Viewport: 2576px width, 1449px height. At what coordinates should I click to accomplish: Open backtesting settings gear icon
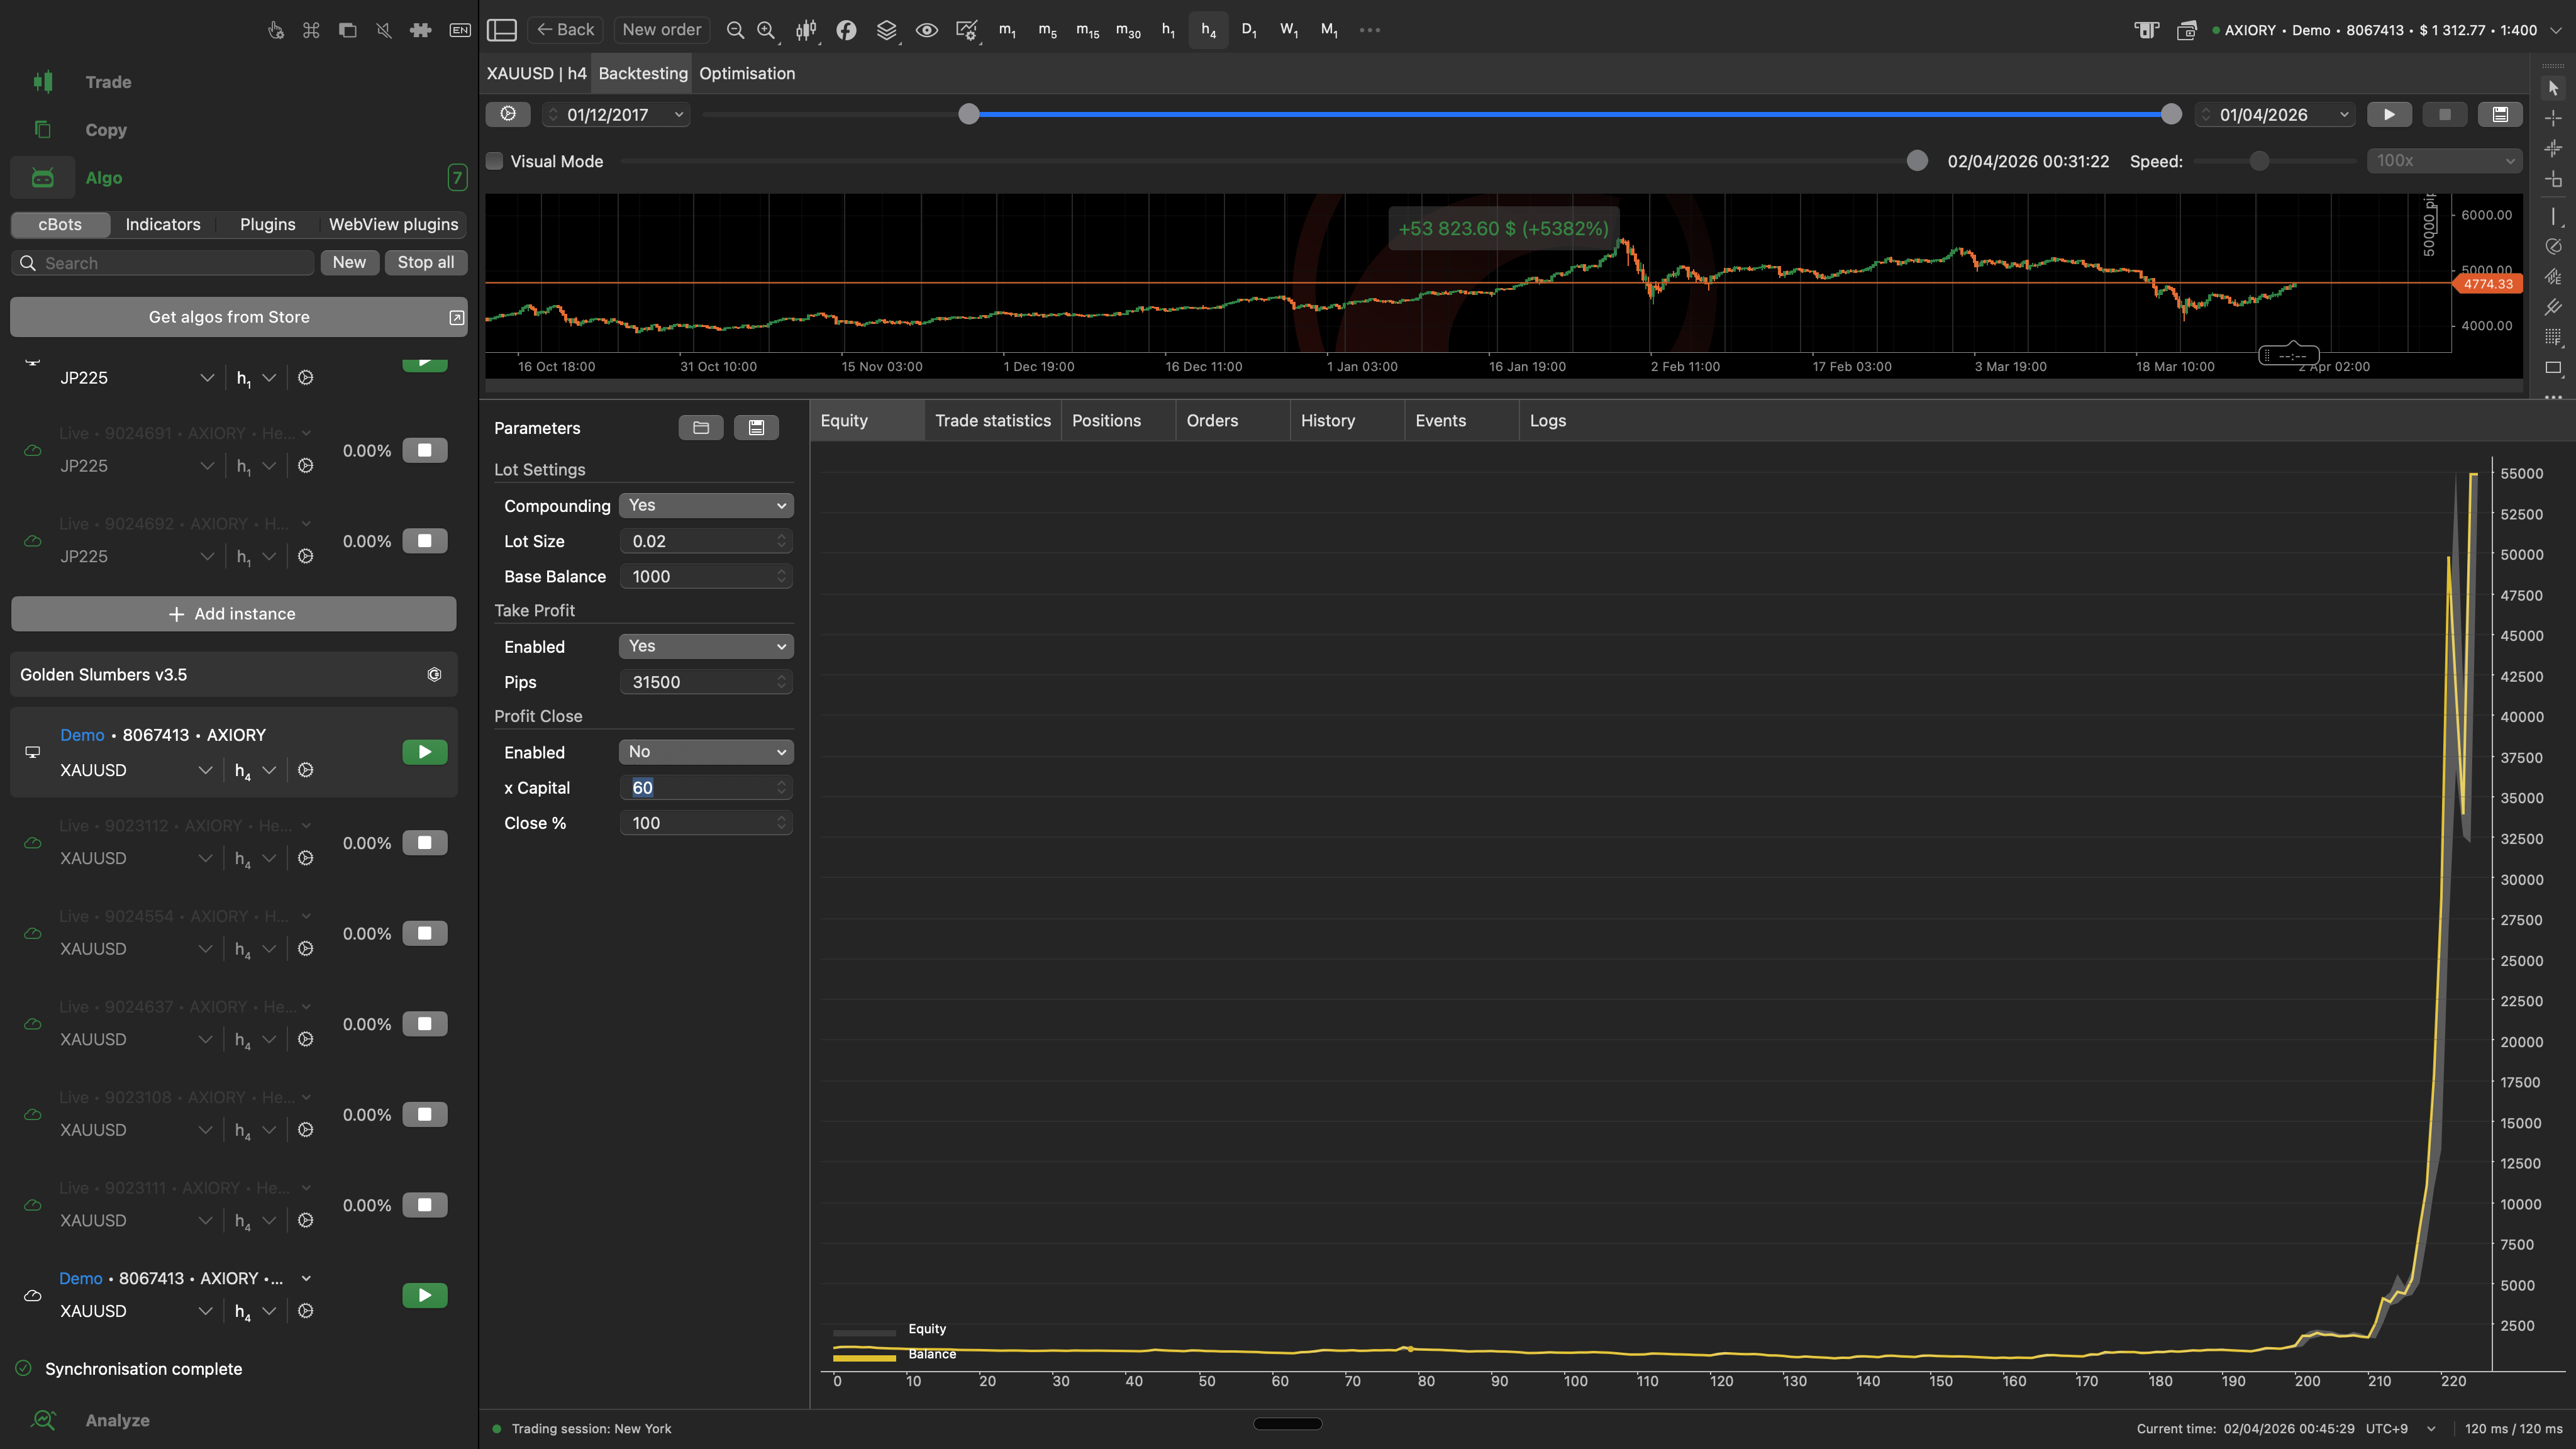(508, 115)
